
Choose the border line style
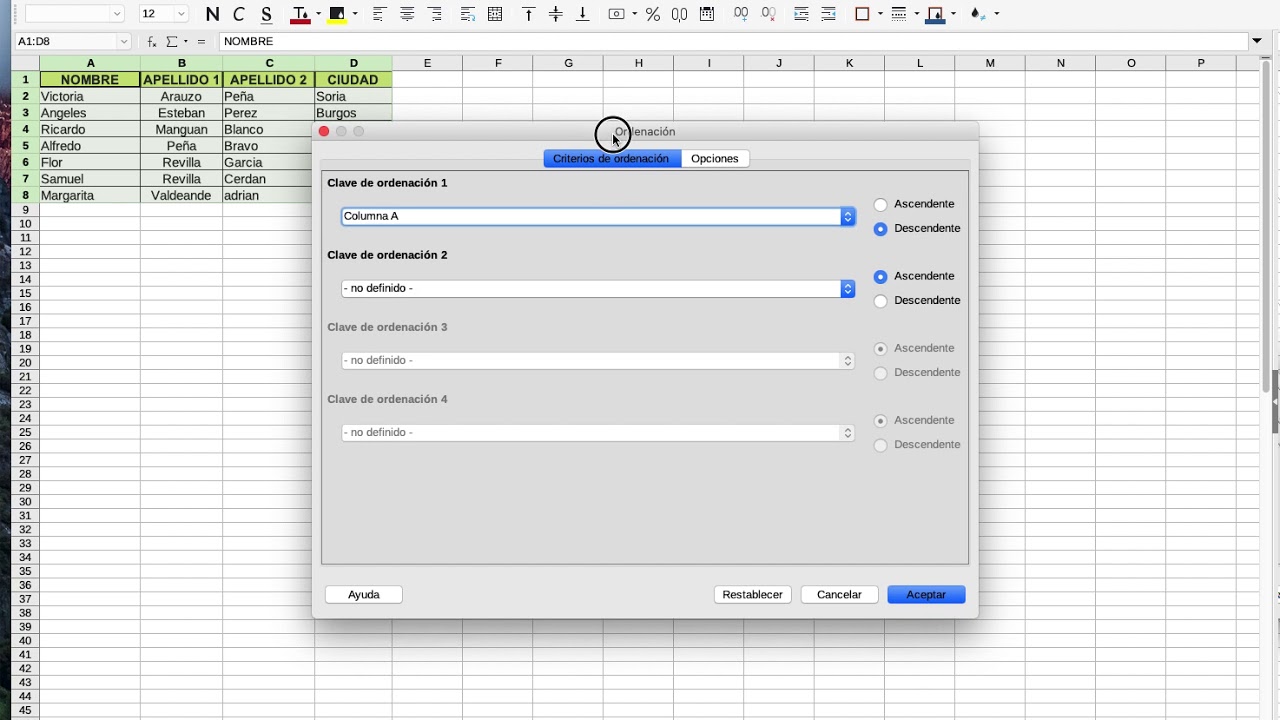click(x=898, y=14)
